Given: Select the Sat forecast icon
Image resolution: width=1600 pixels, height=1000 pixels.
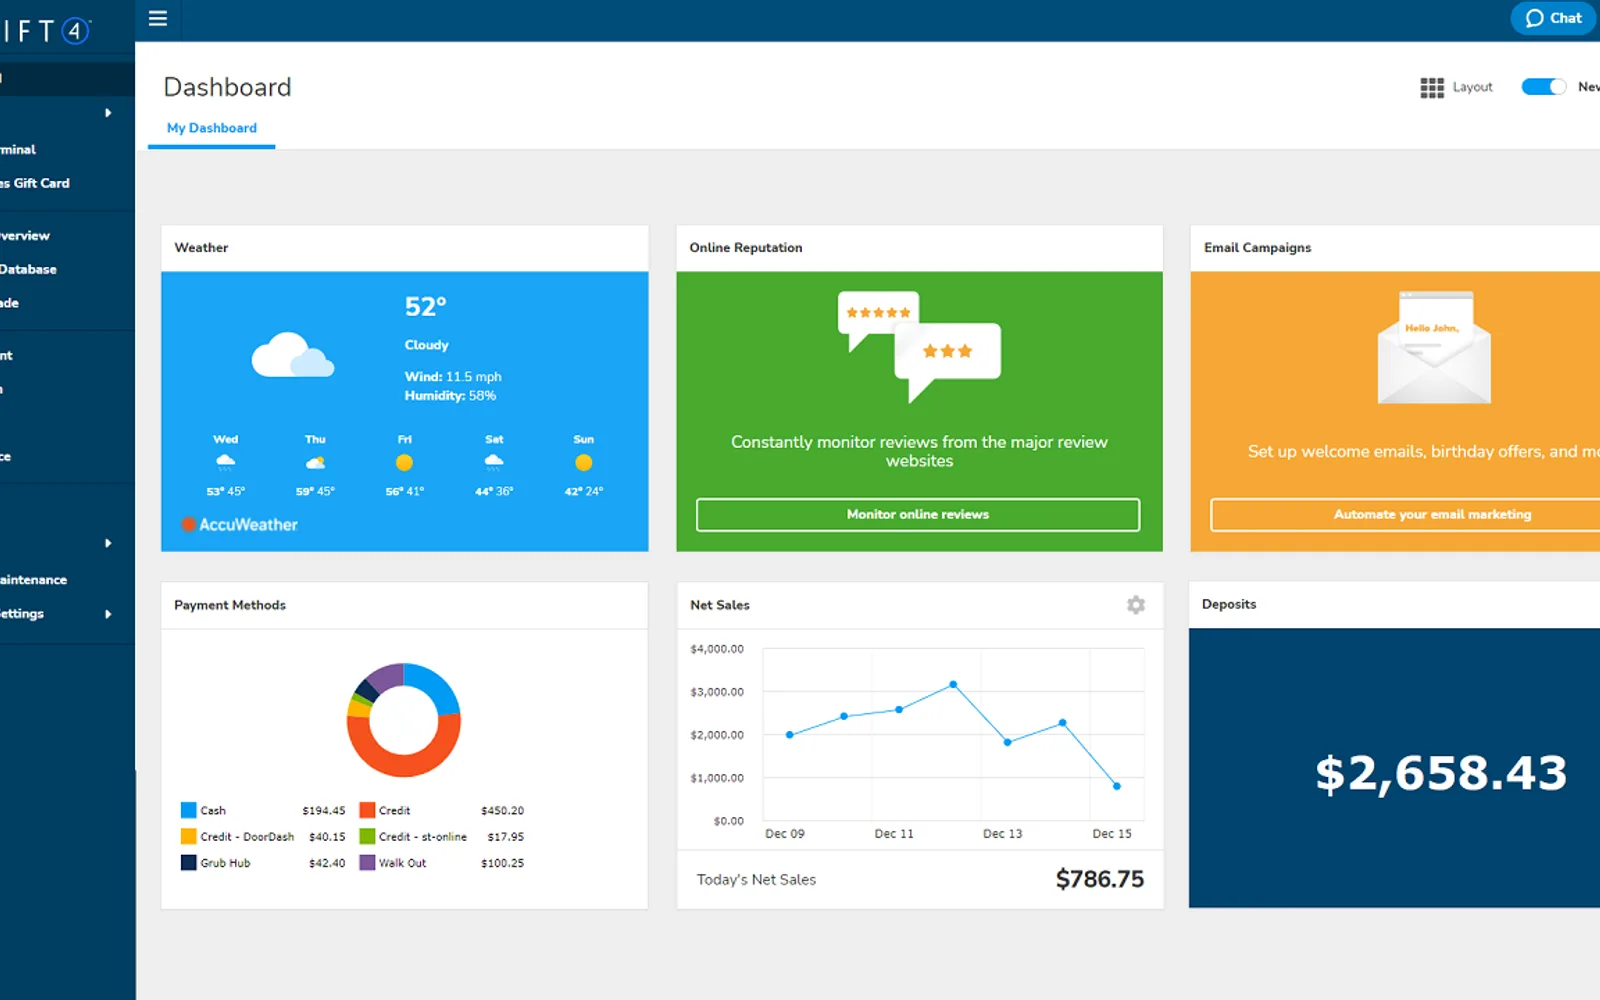Looking at the screenshot, I should 494,462.
